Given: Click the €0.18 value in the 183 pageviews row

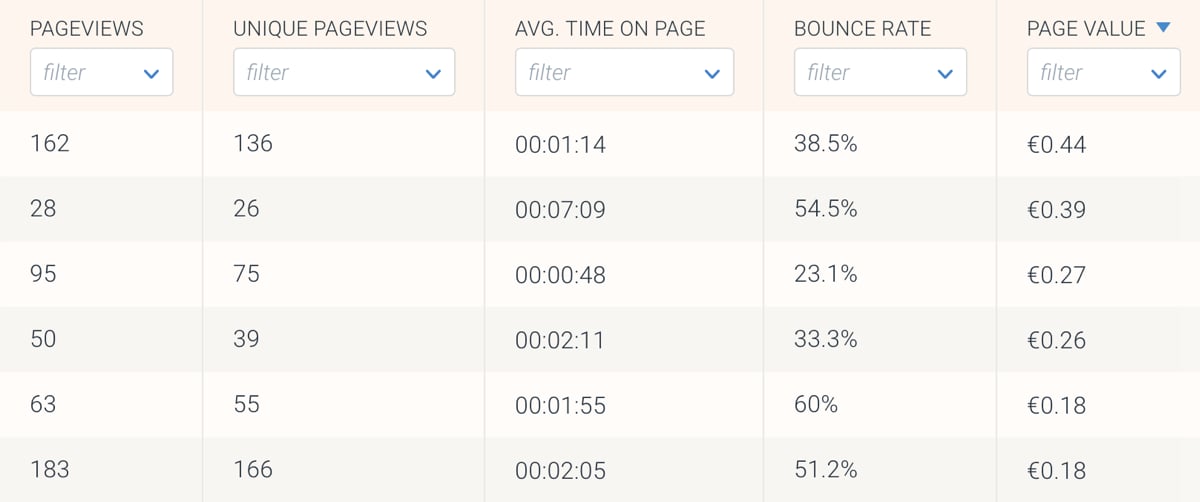Looking at the screenshot, I should 1057,471.
